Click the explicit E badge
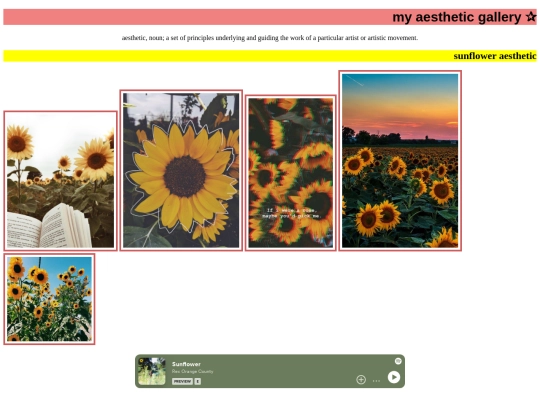The image size is (540, 405). pos(197,381)
